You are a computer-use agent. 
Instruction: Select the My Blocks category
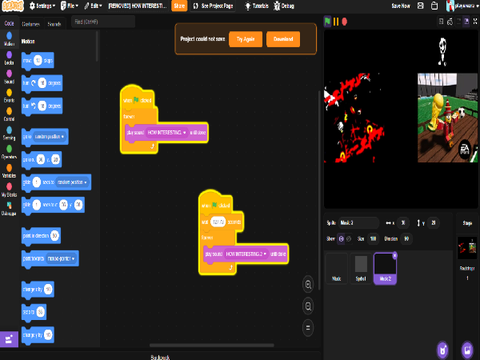[x=9, y=190]
